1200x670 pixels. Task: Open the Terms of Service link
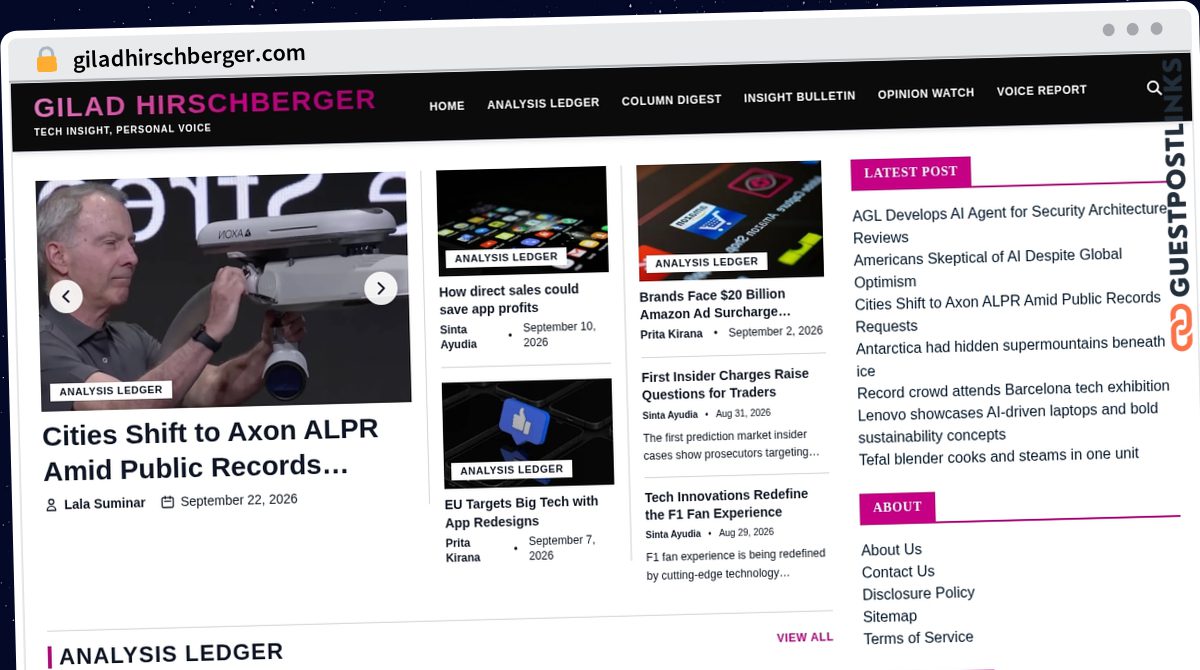(x=919, y=638)
